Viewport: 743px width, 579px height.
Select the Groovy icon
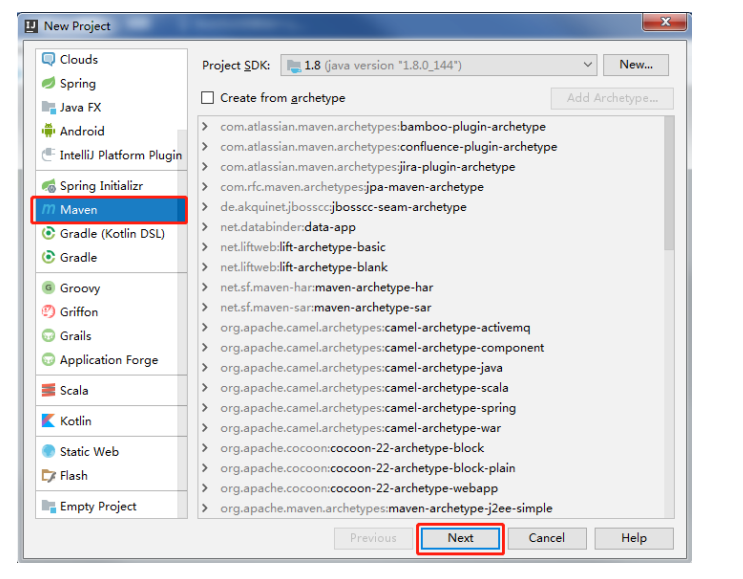coord(48,288)
